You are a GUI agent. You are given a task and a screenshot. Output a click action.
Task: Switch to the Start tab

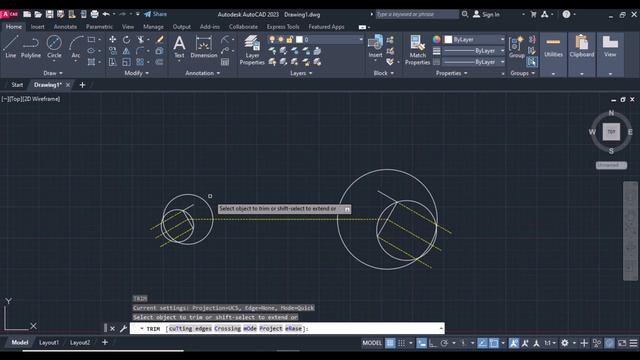tap(17, 85)
